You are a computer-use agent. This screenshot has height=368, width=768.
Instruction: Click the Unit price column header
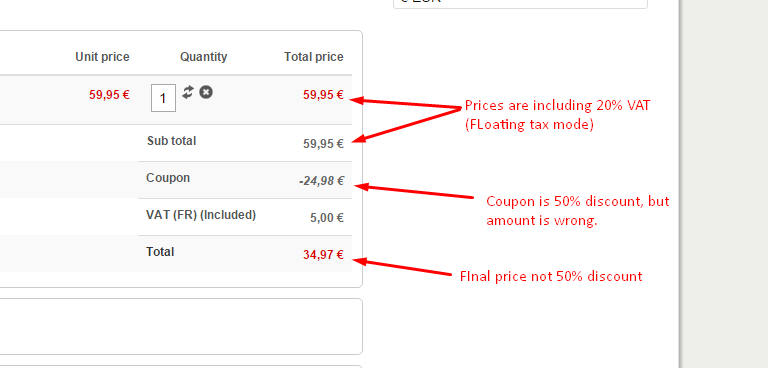coord(102,57)
